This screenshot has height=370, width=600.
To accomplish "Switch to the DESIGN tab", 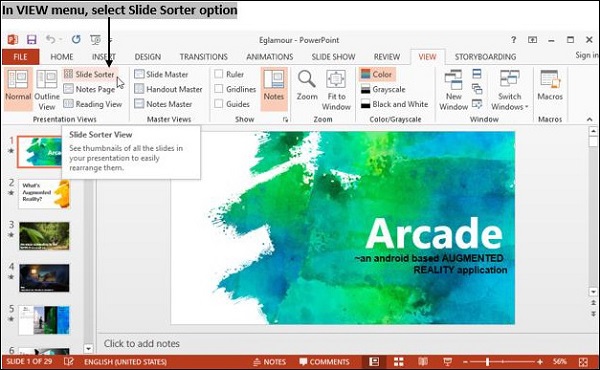I will coord(148,57).
